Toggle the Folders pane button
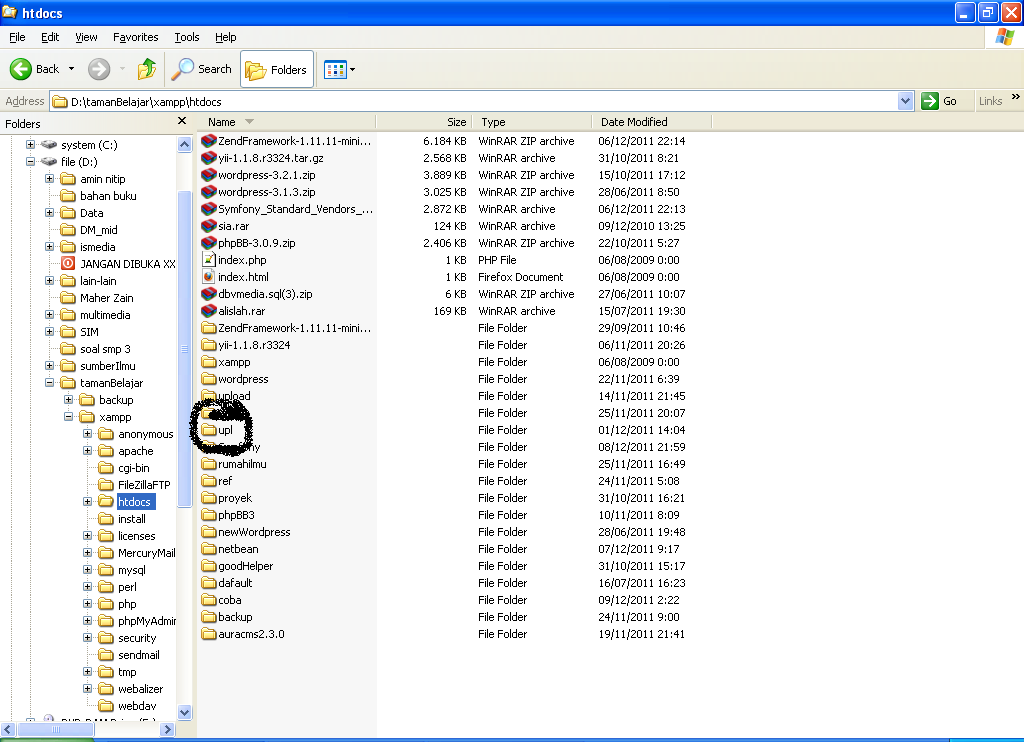The width and height of the screenshot is (1024, 742). (x=277, y=69)
